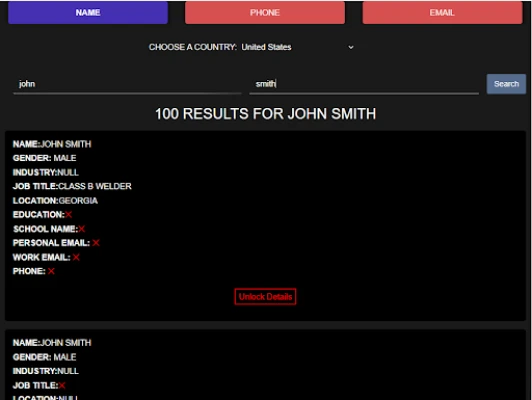Click the red X beside WORK EMAIL

(76, 257)
